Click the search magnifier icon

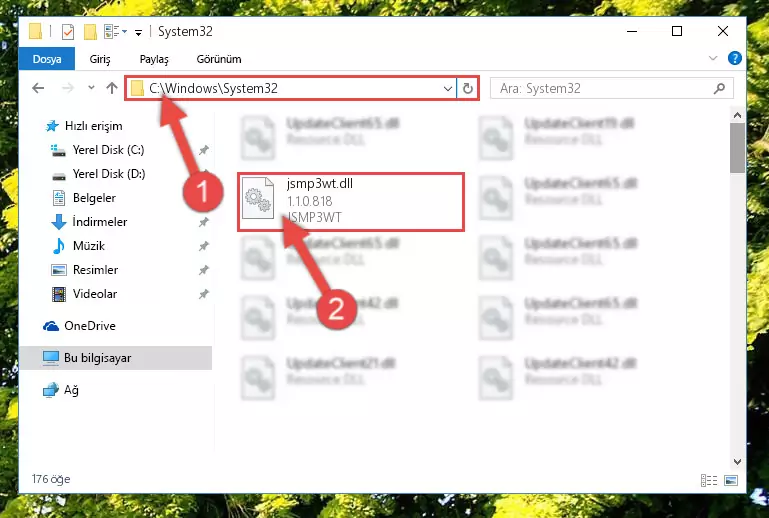tap(719, 88)
